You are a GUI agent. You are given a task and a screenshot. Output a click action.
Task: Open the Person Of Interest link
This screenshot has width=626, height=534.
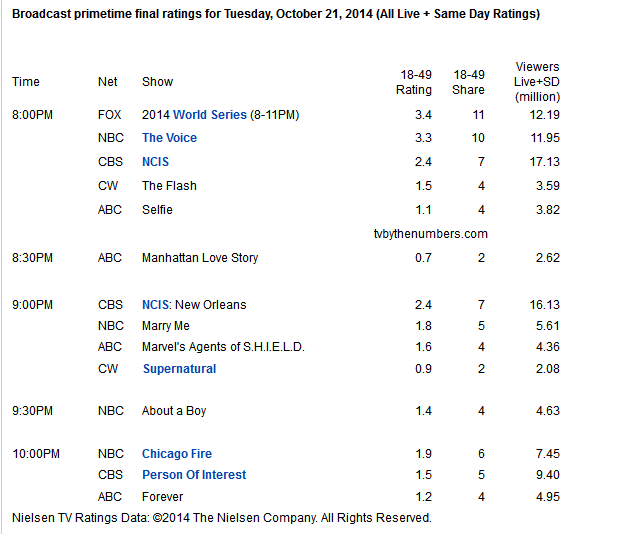coord(194,475)
